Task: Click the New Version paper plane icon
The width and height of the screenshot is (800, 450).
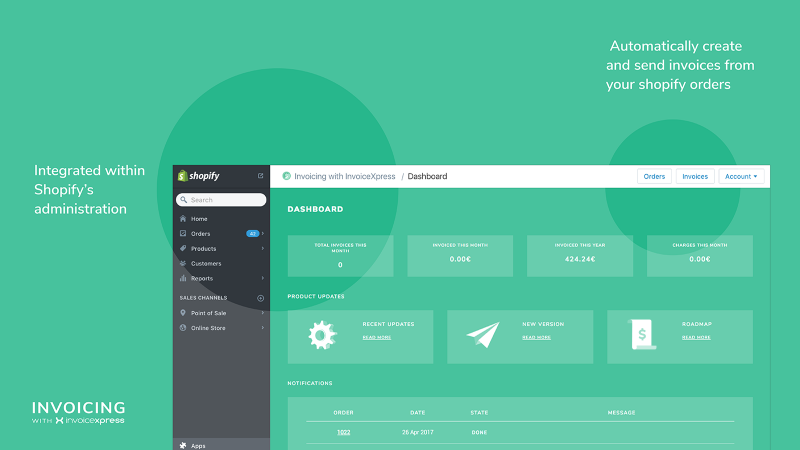Action: pos(483,335)
